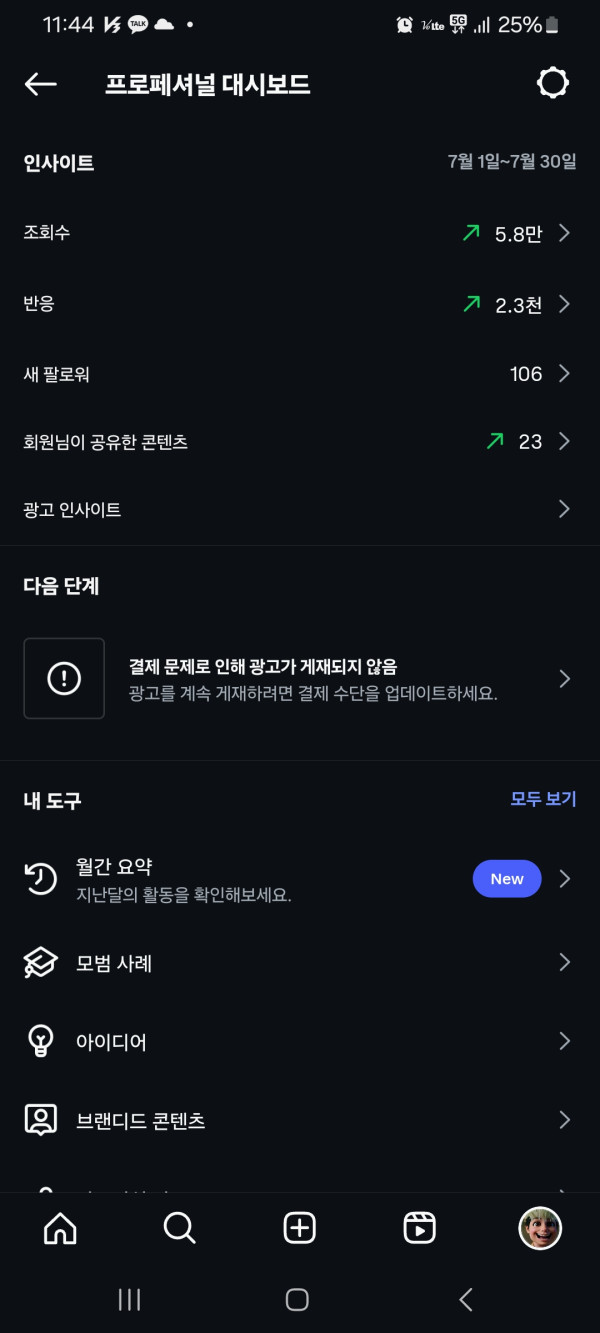600x1333 pixels.
Task: Tap the 모두 보기 link
Action: (543, 799)
